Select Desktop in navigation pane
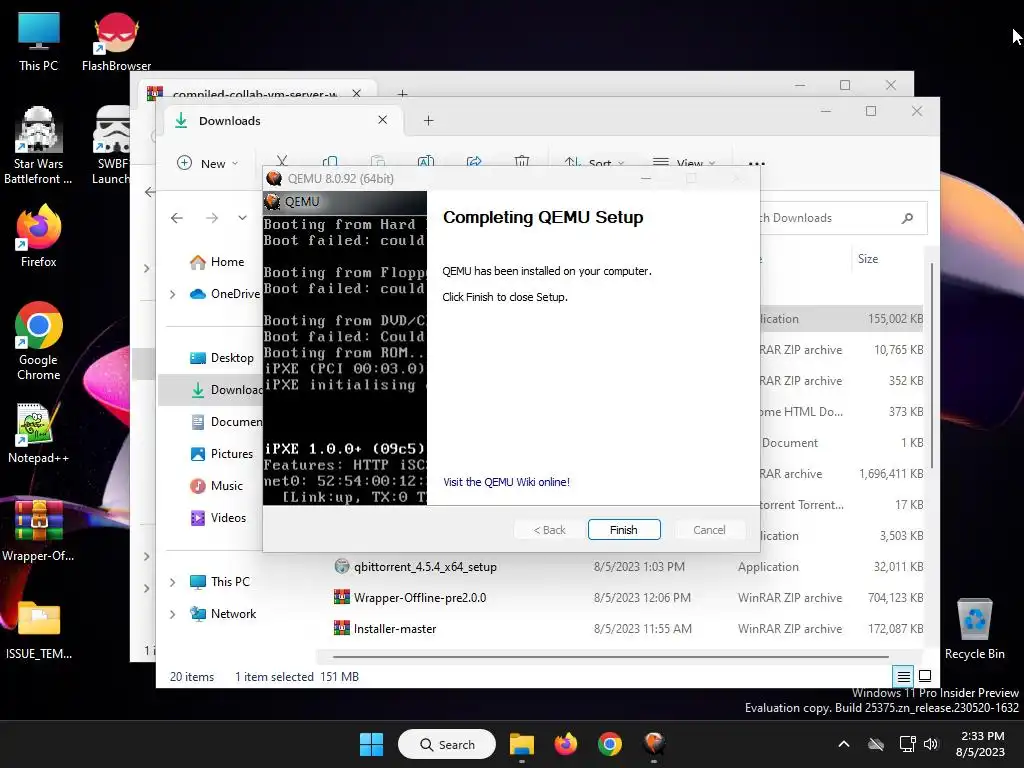 (x=222, y=358)
